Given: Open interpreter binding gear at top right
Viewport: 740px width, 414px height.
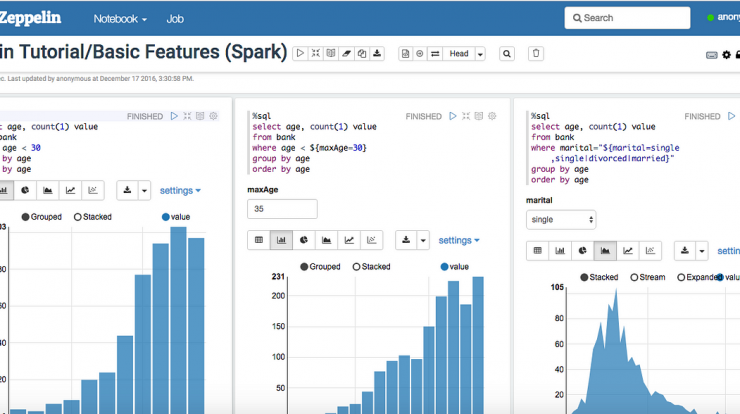Looking at the screenshot, I should pyautogui.click(x=727, y=55).
